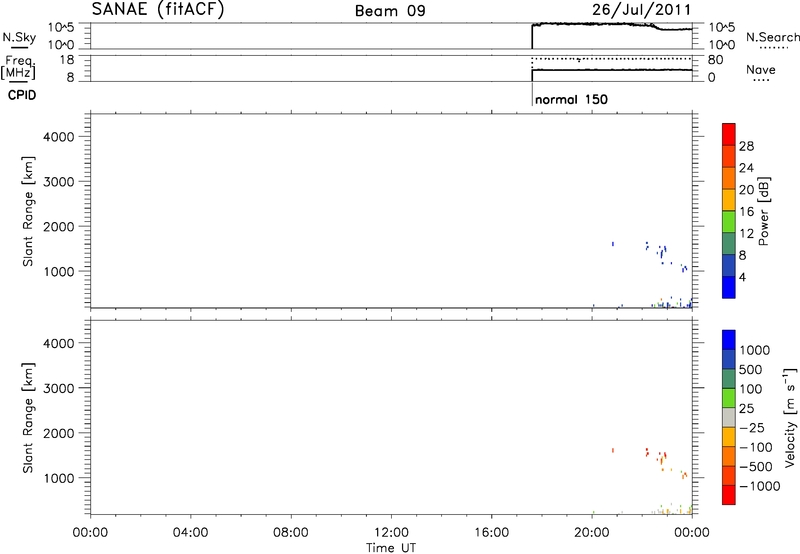The width and height of the screenshot is (800, 554).
Task: Pick the blue top segment of the velocity colorbar
Action: click(x=729, y=340)
